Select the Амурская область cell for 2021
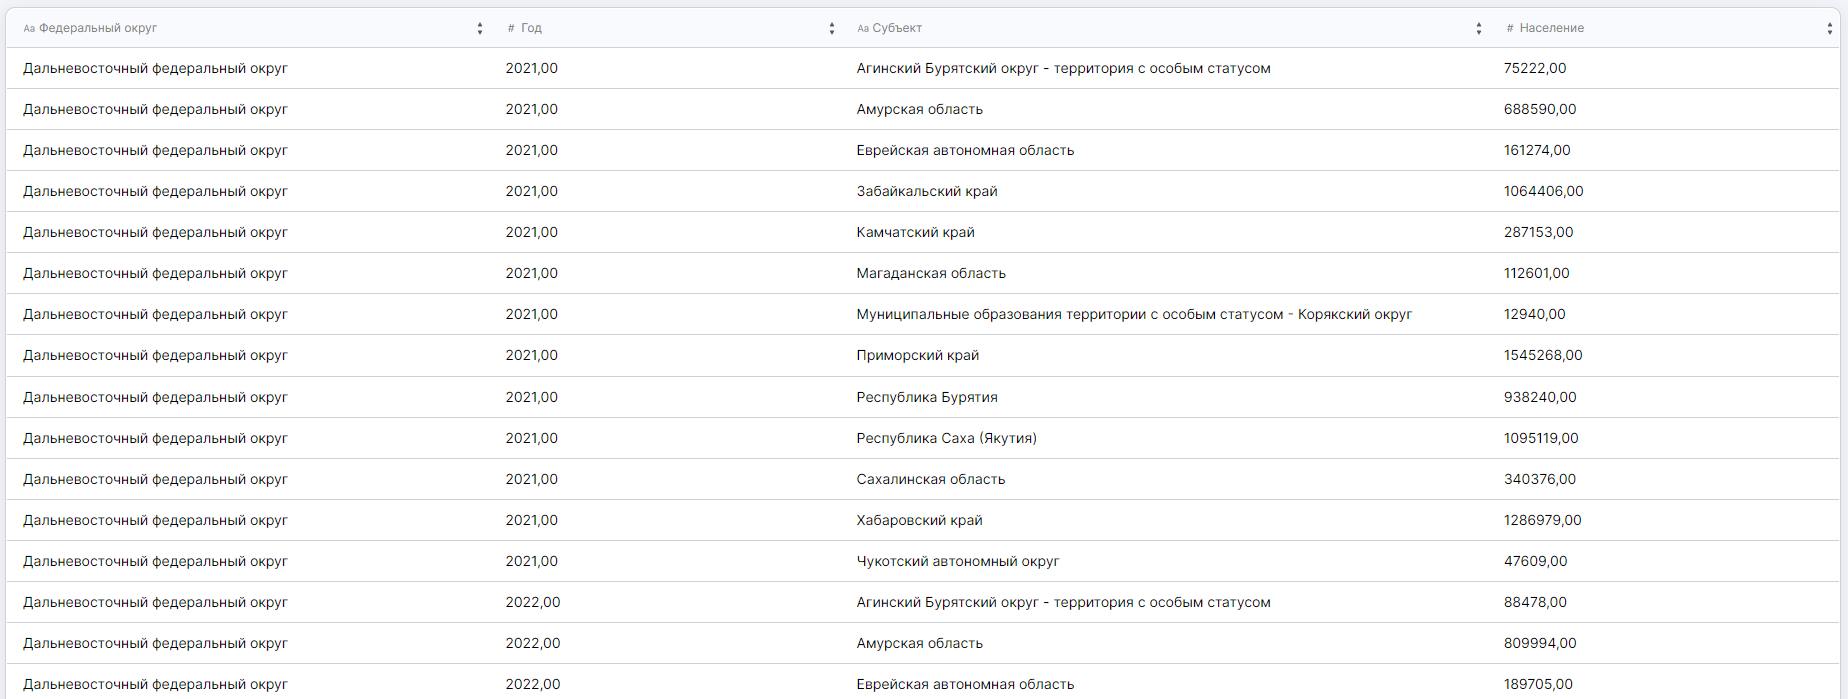Screen dimensions: 1848x699 pos(919,109)
